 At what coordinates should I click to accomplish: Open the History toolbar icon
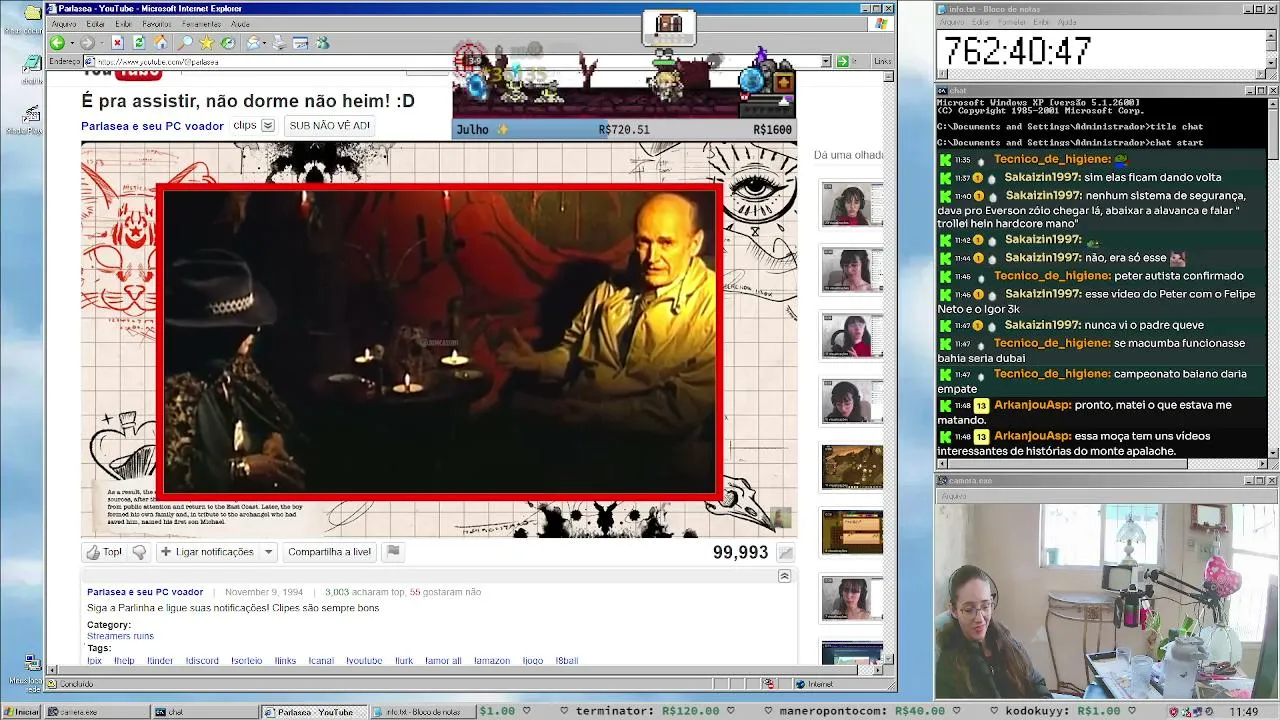pos(228,43)
